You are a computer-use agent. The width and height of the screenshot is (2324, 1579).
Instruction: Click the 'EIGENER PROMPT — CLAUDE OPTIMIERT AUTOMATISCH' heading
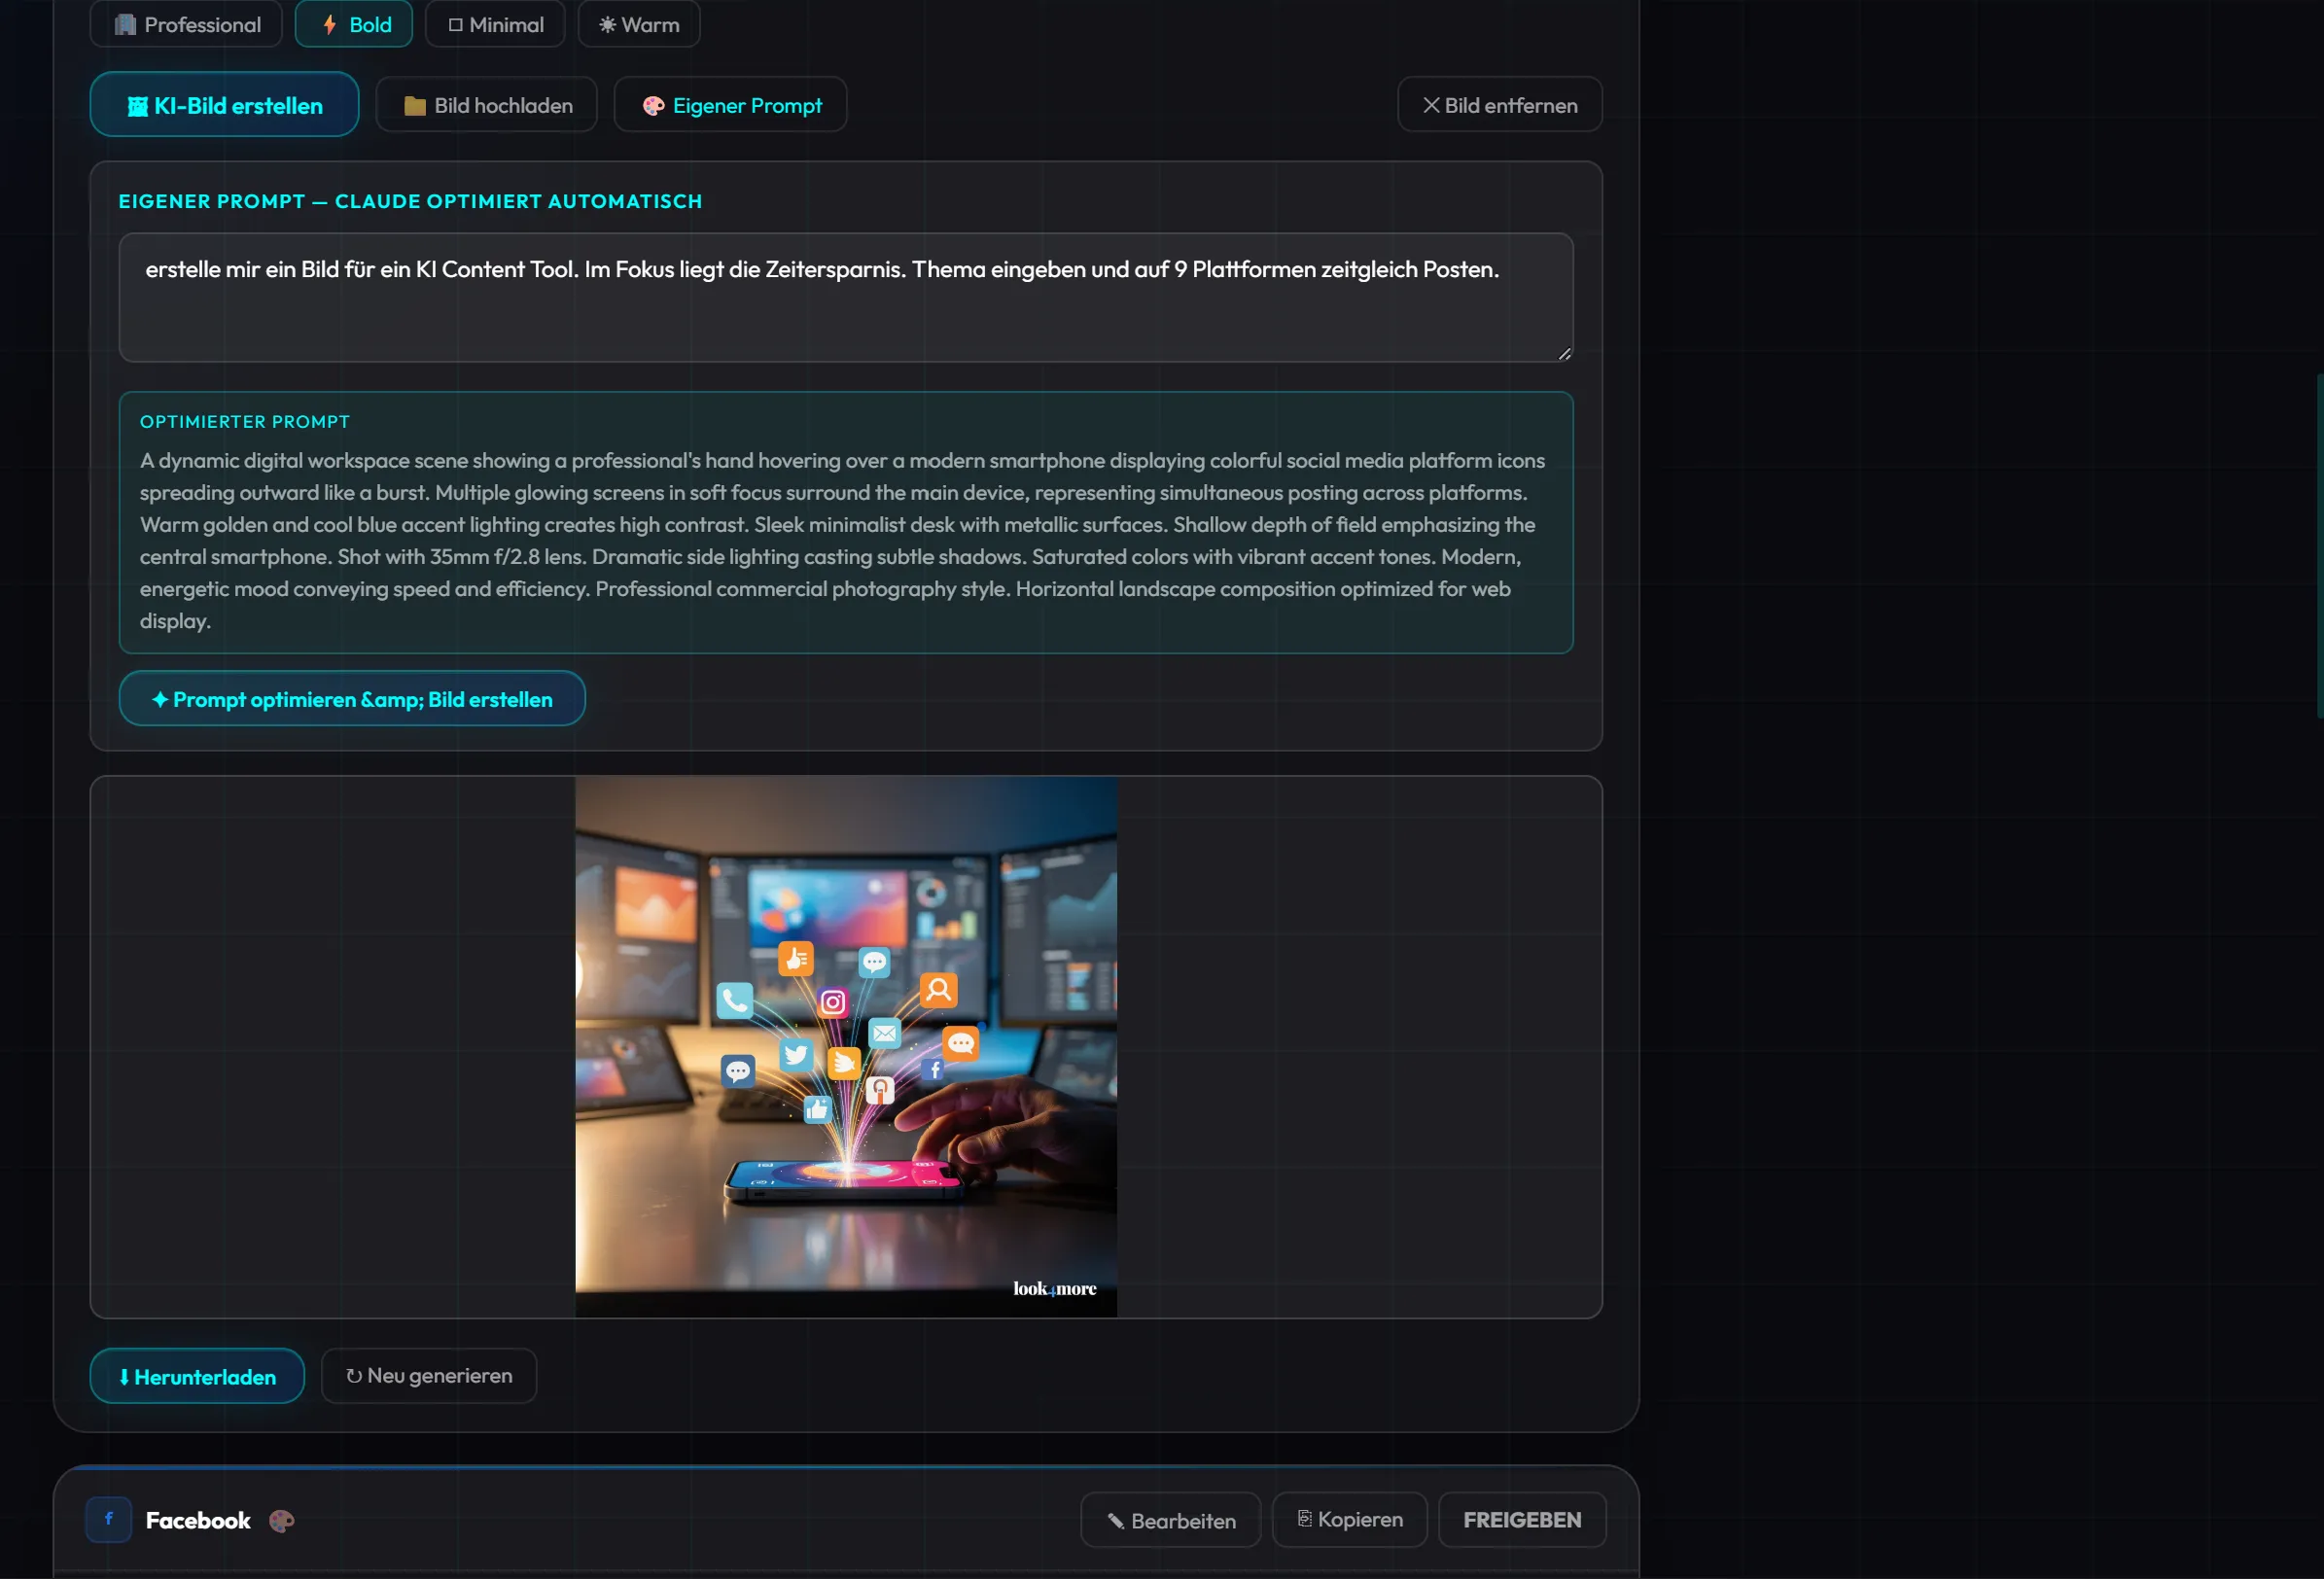coord(410,201)
